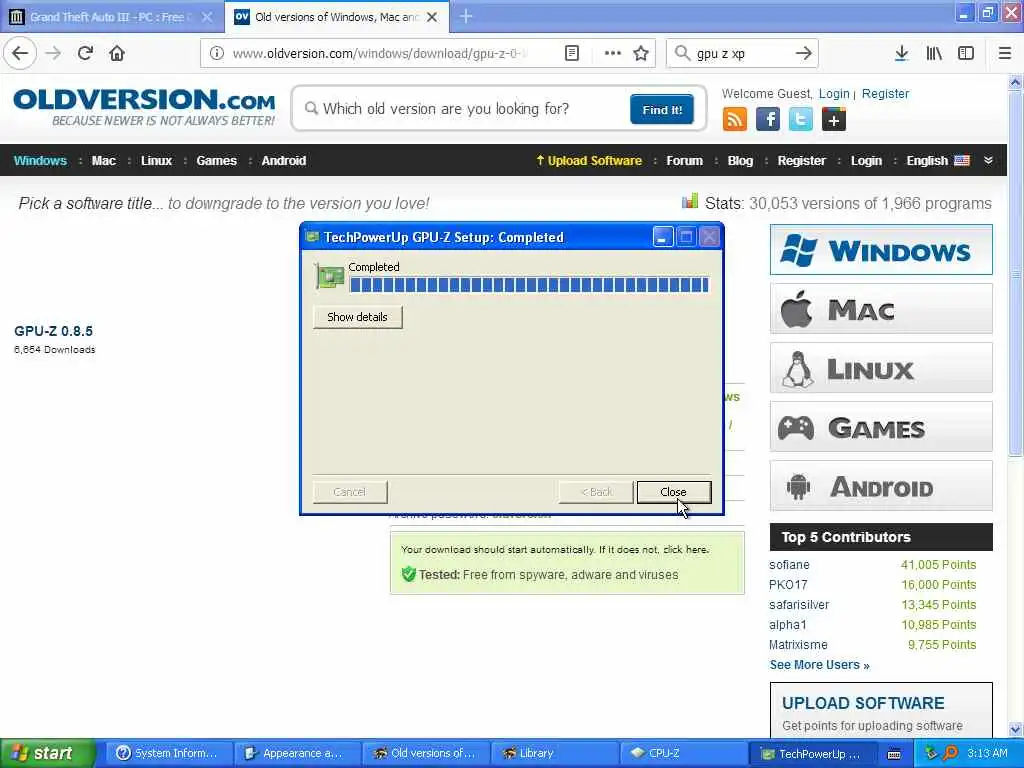Click the orange RSS feed icon
This screenshot has width=1024, height=768.
coord(735,120)
